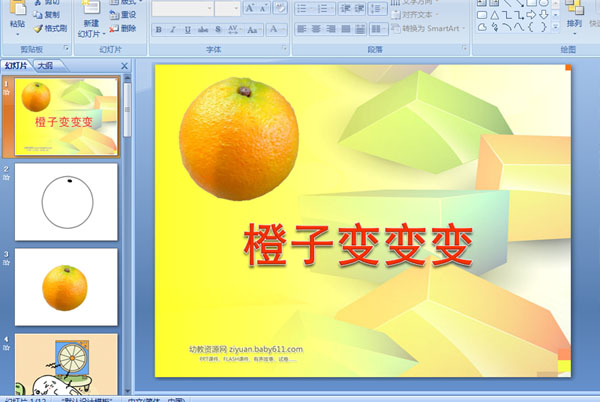The width and height of the screenshot is (600, 402).
Task: Reset the slide layout with 重设
Action: pos(122,15)
